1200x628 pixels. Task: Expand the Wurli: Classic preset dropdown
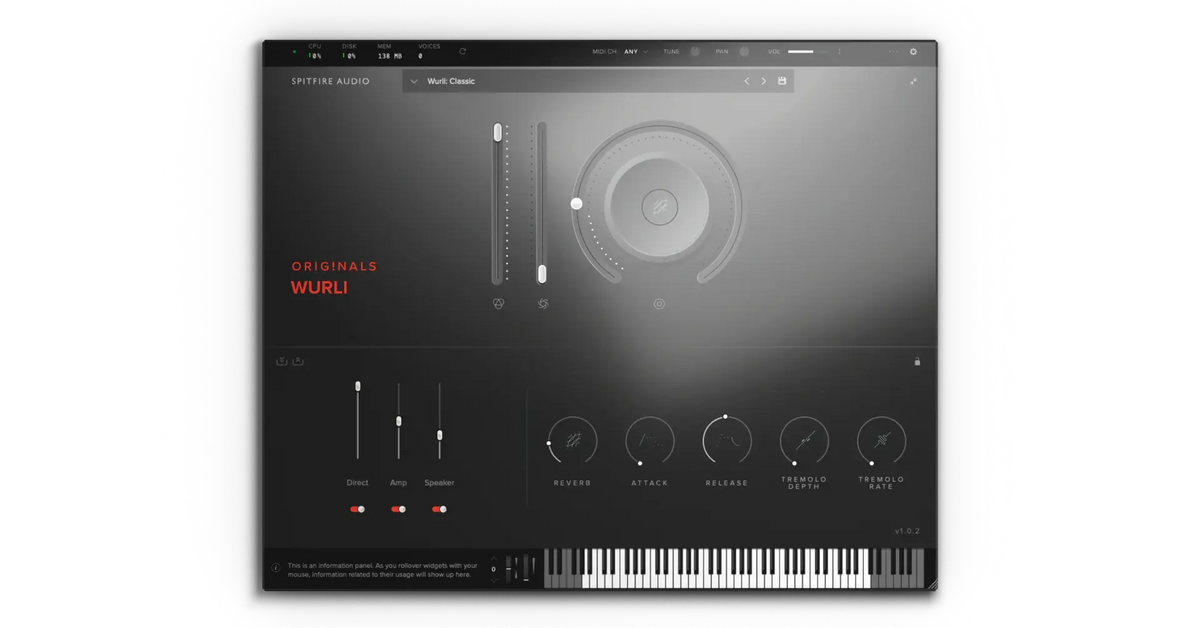[x=414, y=81]
